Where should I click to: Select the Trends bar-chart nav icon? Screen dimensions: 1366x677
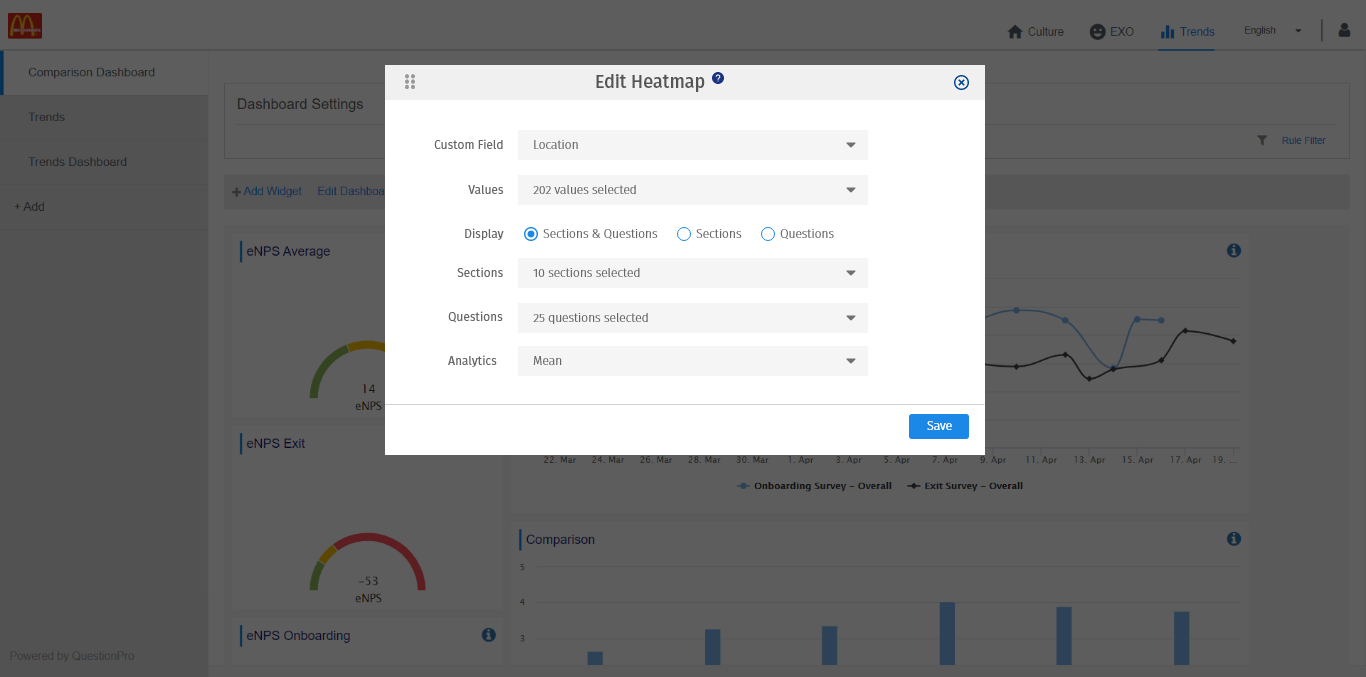point(1168,31)
